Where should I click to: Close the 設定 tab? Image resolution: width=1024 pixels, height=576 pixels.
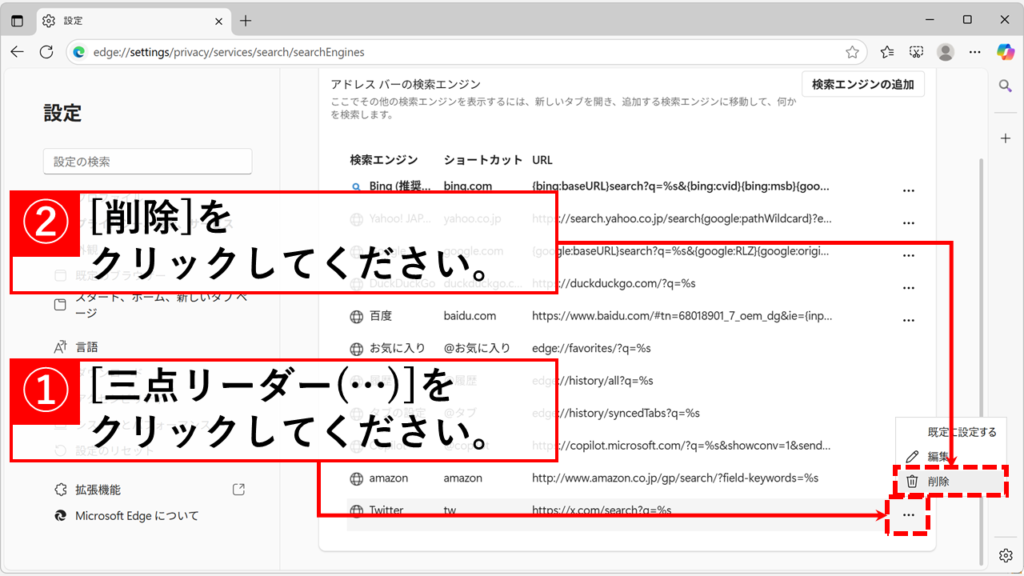[x=219, y=21]
